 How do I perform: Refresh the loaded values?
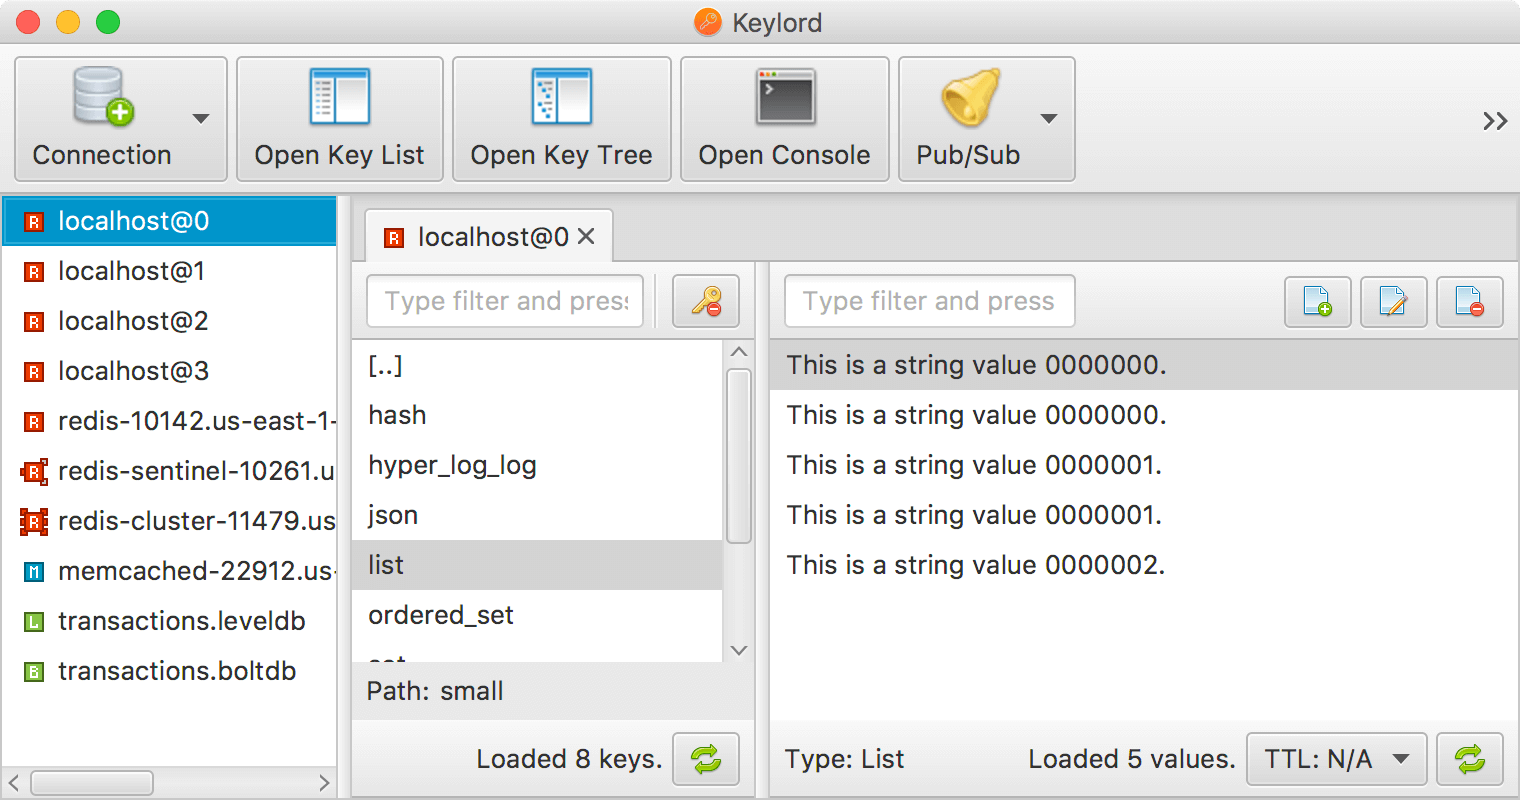(1470, 759)
